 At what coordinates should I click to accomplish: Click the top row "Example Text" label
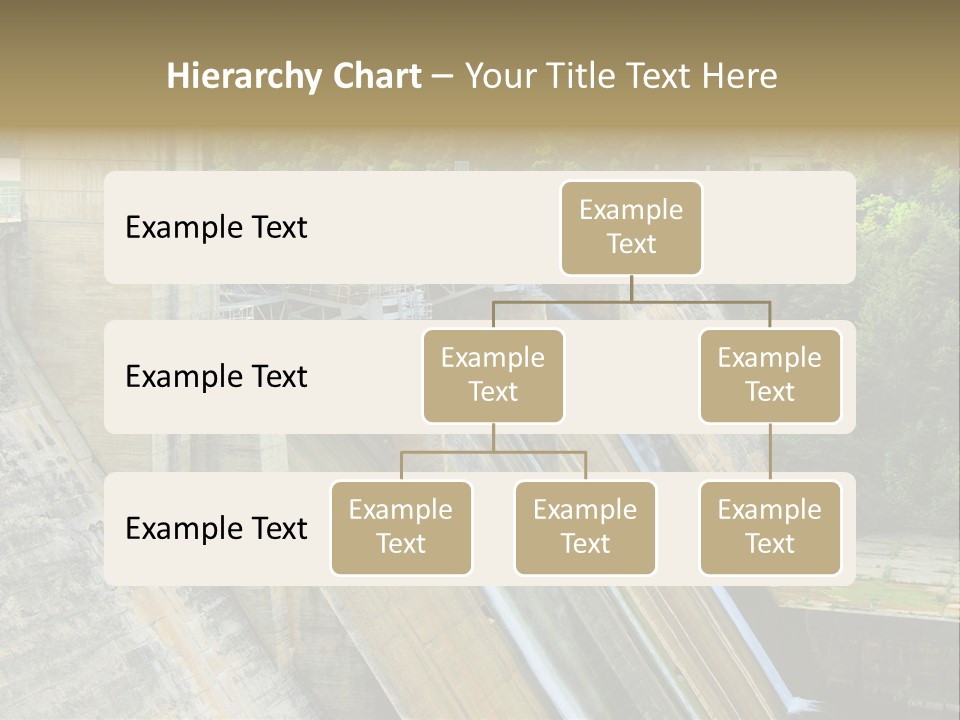(x=216, y=228)
